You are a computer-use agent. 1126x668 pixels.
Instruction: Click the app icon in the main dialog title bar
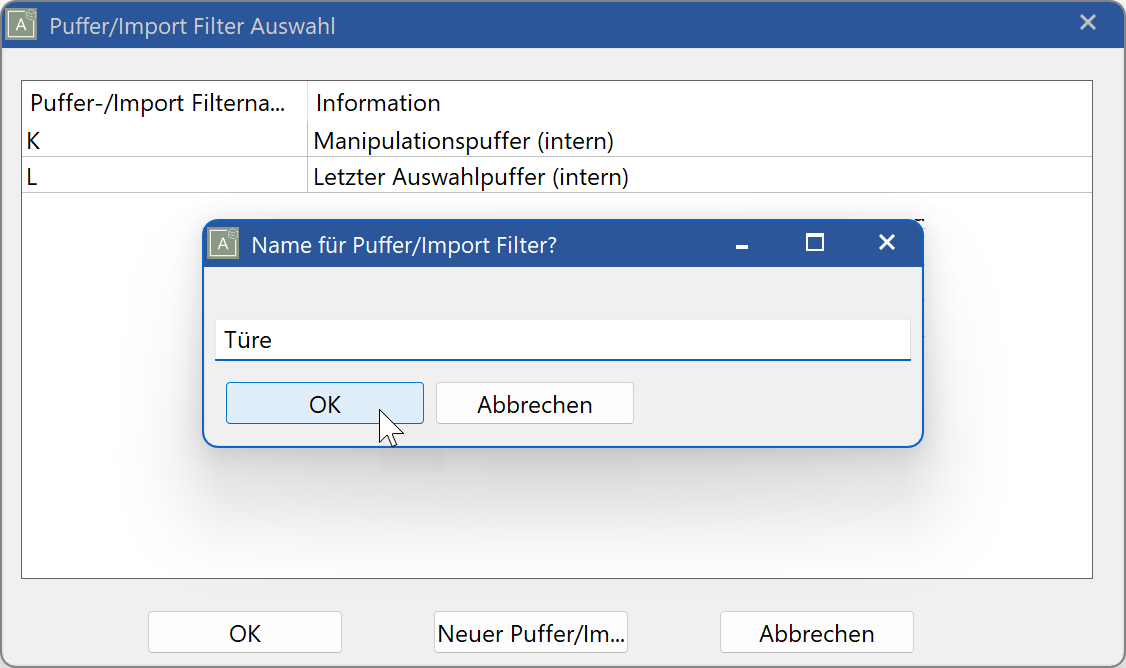(24, 22)
